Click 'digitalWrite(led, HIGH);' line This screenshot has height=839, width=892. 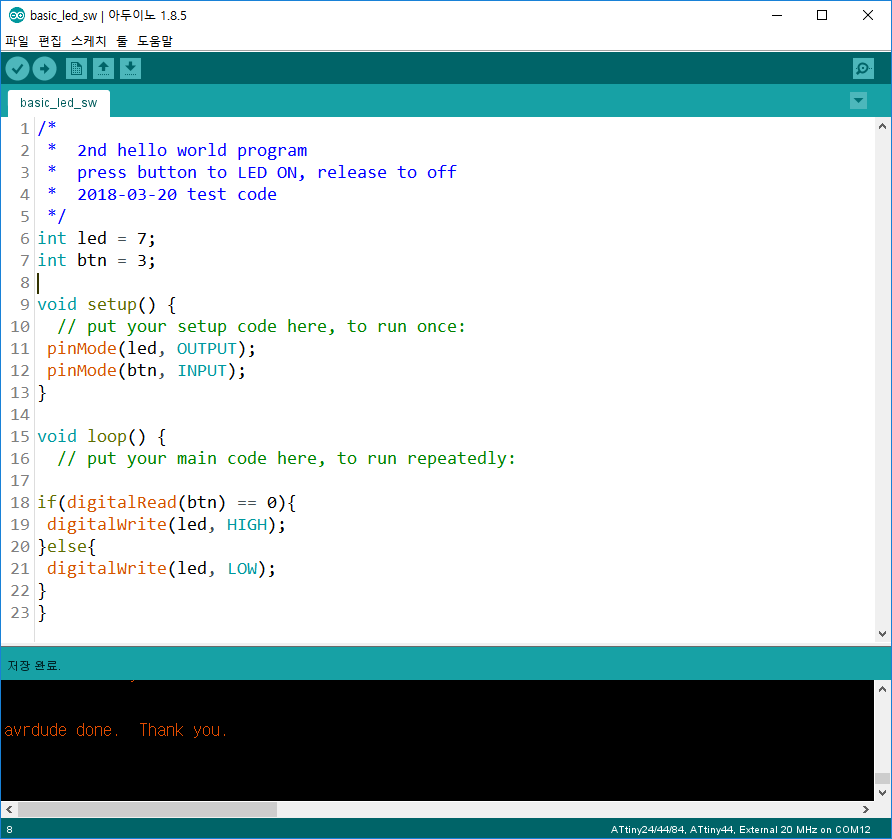(x=166, y=524)
